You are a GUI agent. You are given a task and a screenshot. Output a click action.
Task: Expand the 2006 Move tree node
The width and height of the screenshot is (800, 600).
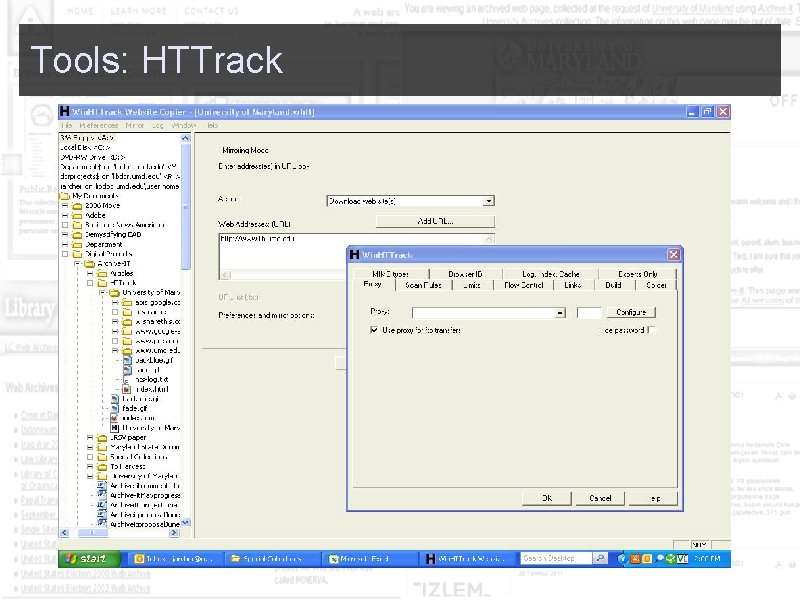(x=65, y=206)
